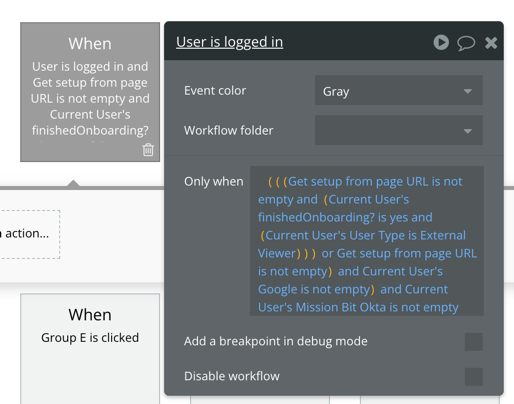514x404 pixels.
Task: Delete event using trash icon on gray When card
Action: (x=148, y=149)
